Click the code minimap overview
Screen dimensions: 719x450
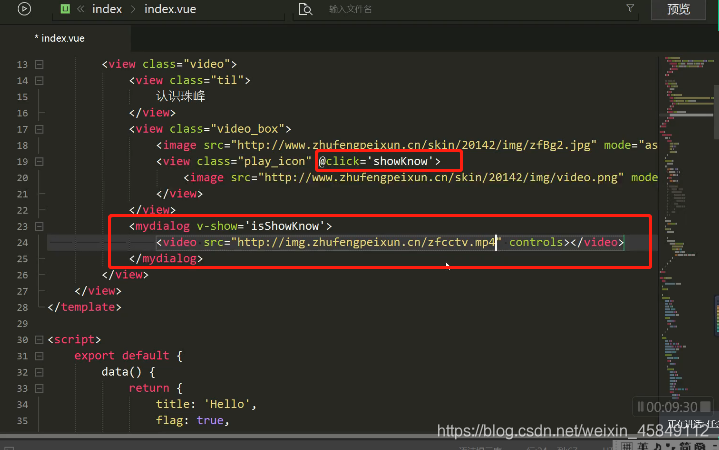tap(686, 229)
